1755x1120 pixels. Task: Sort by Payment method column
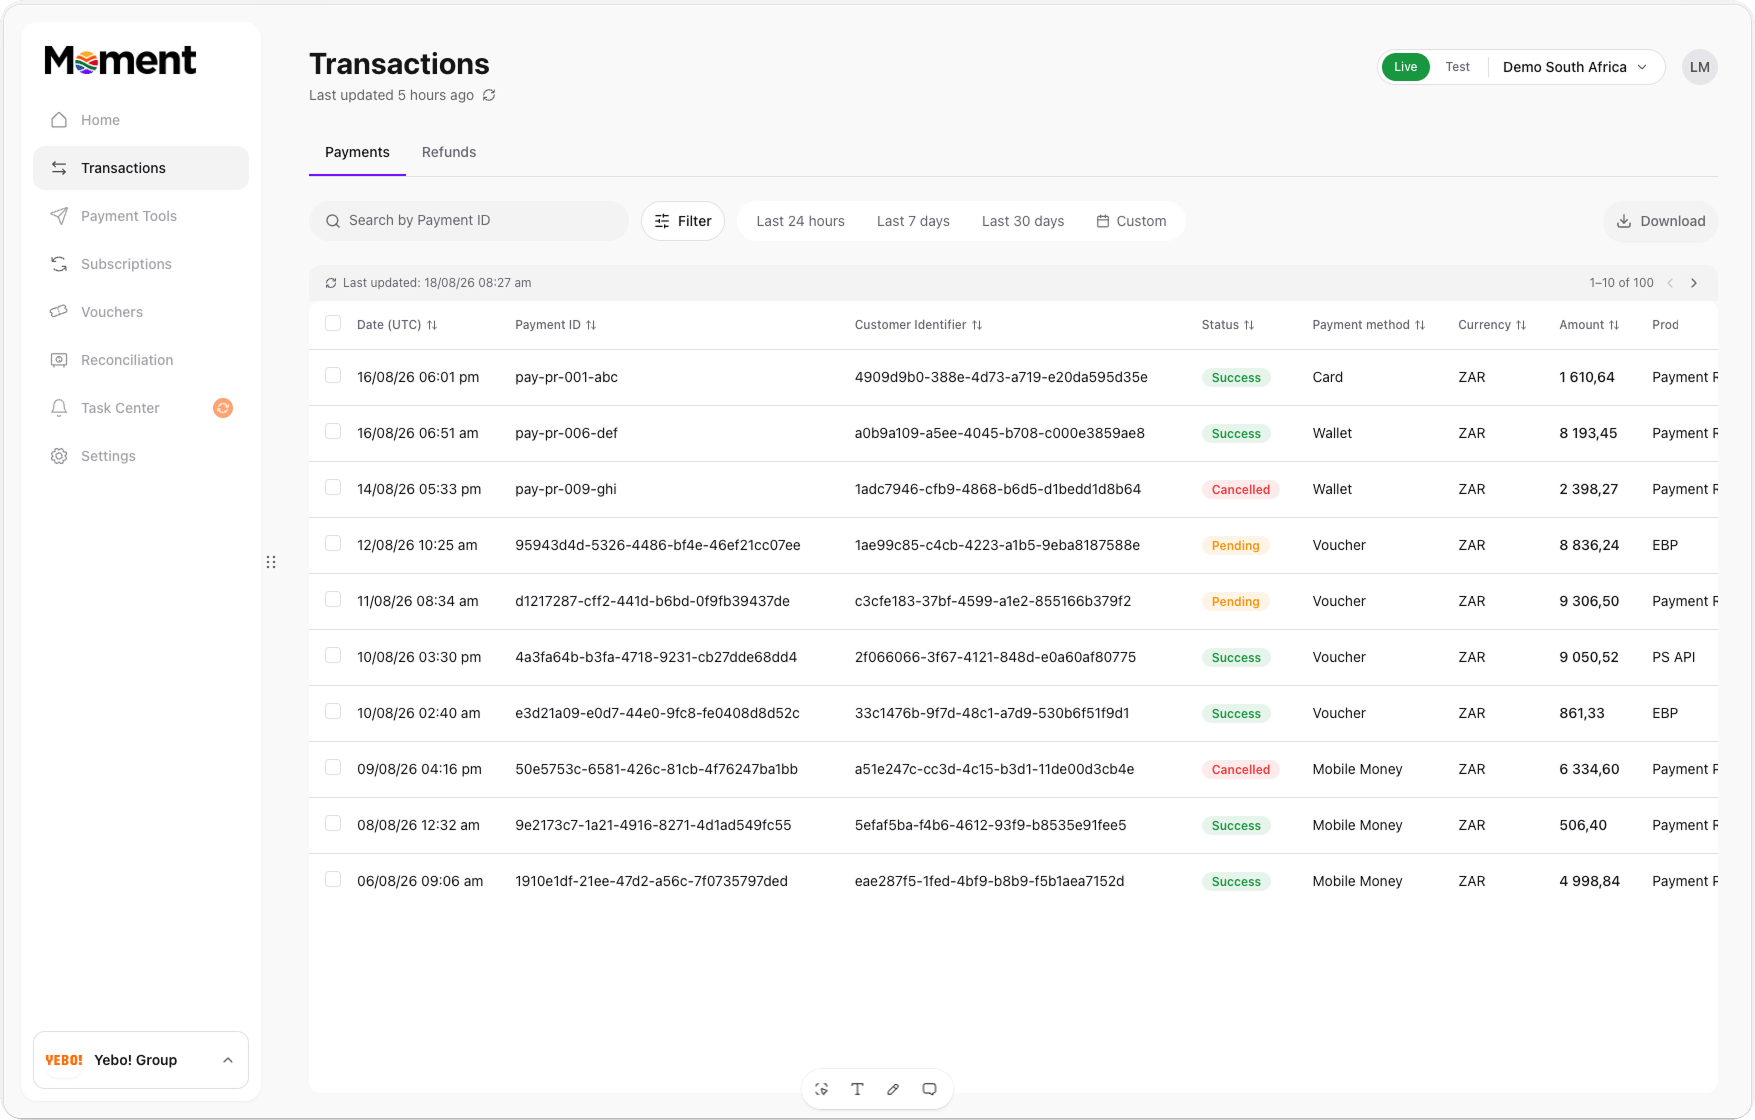(x=1420, y=325)
